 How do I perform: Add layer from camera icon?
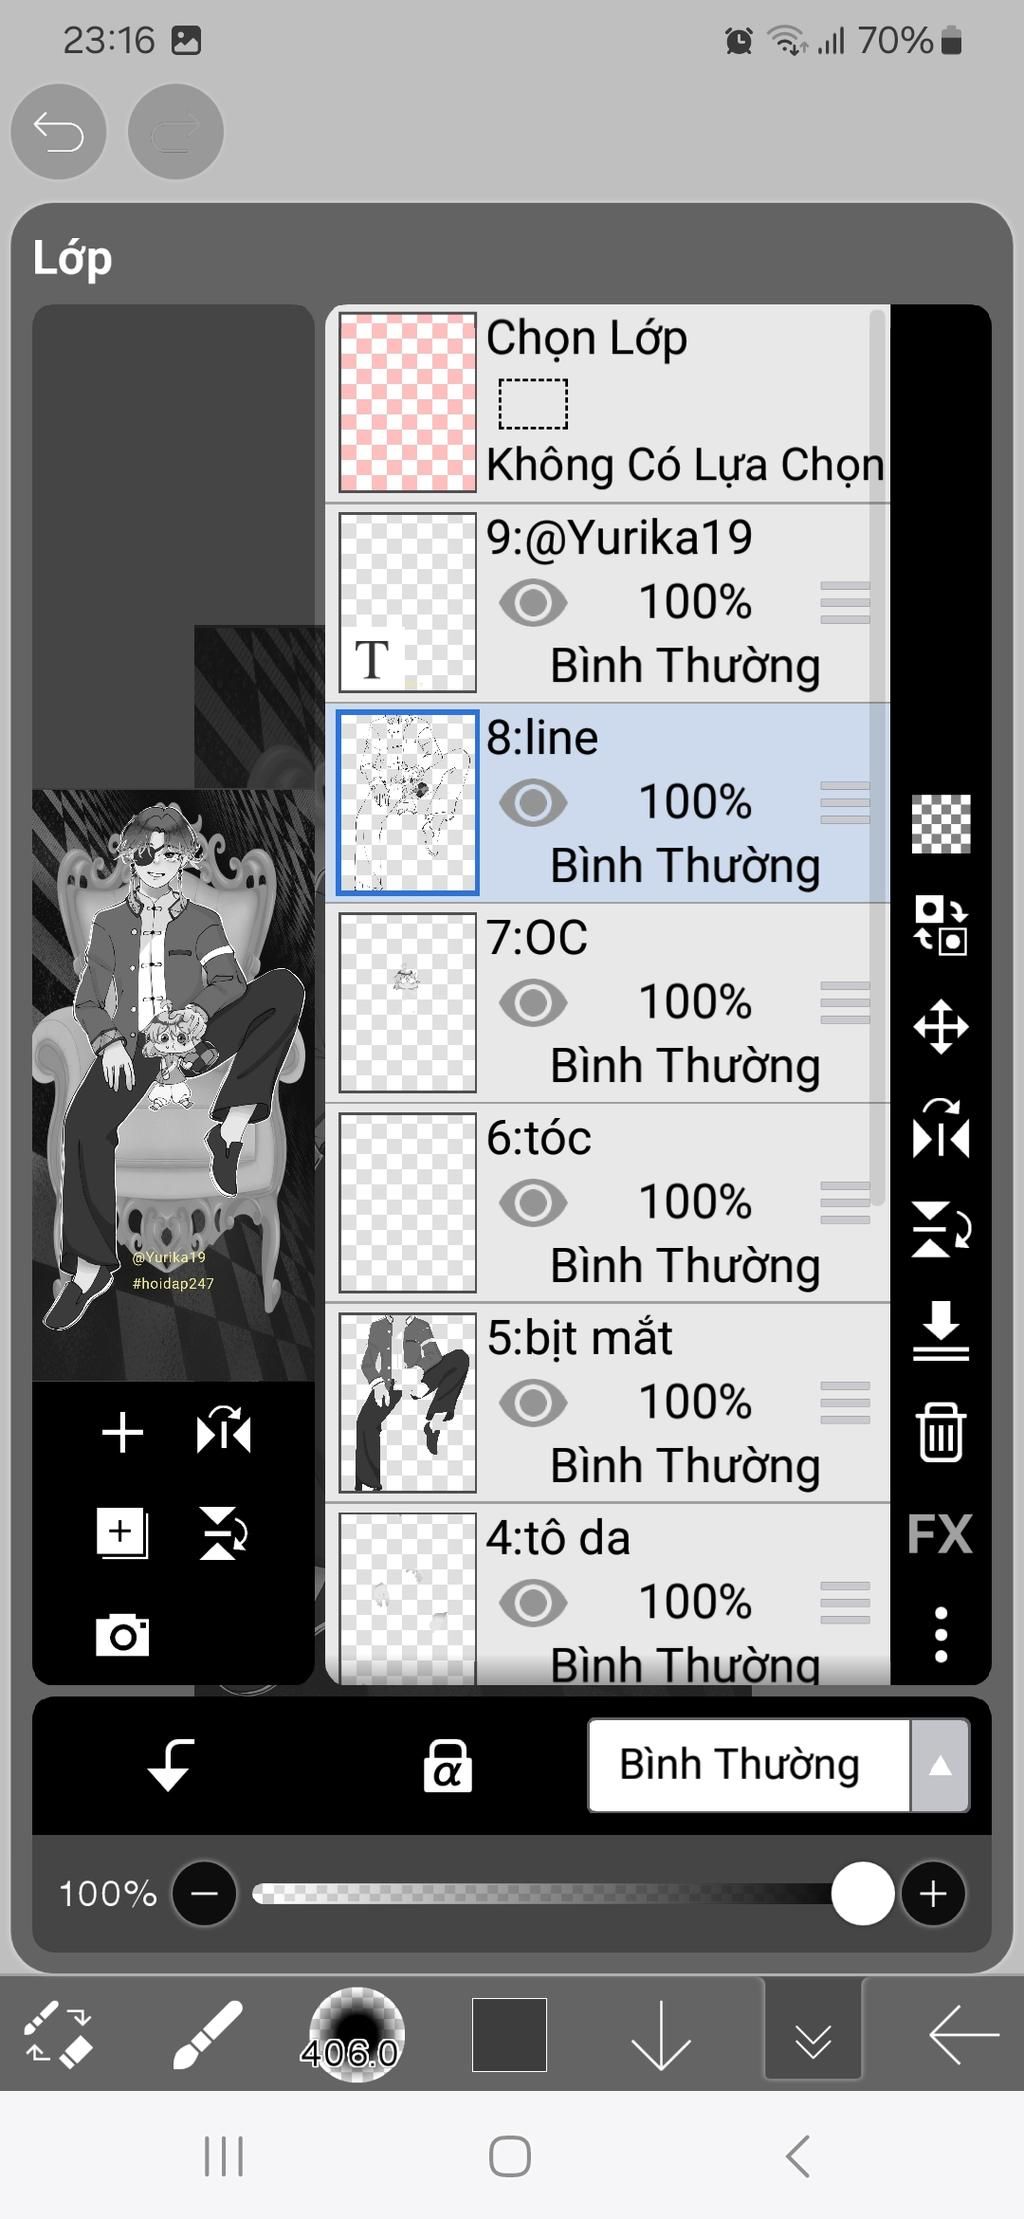point(122,1635)
